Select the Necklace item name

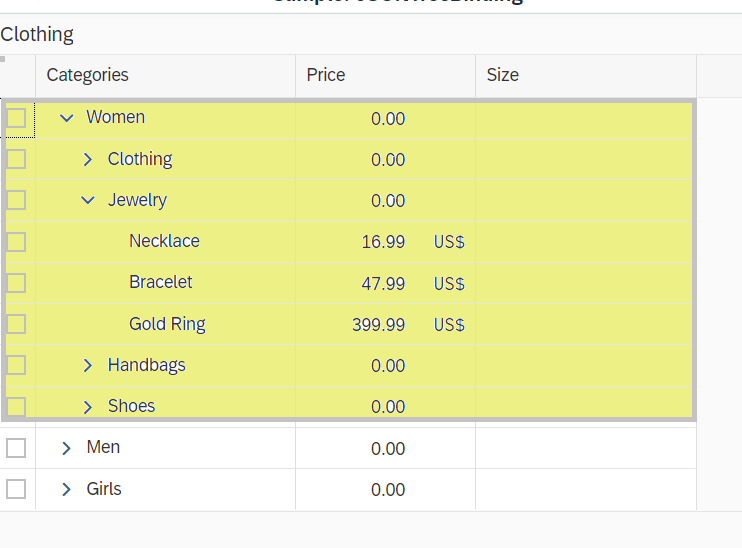click(164, 242)
